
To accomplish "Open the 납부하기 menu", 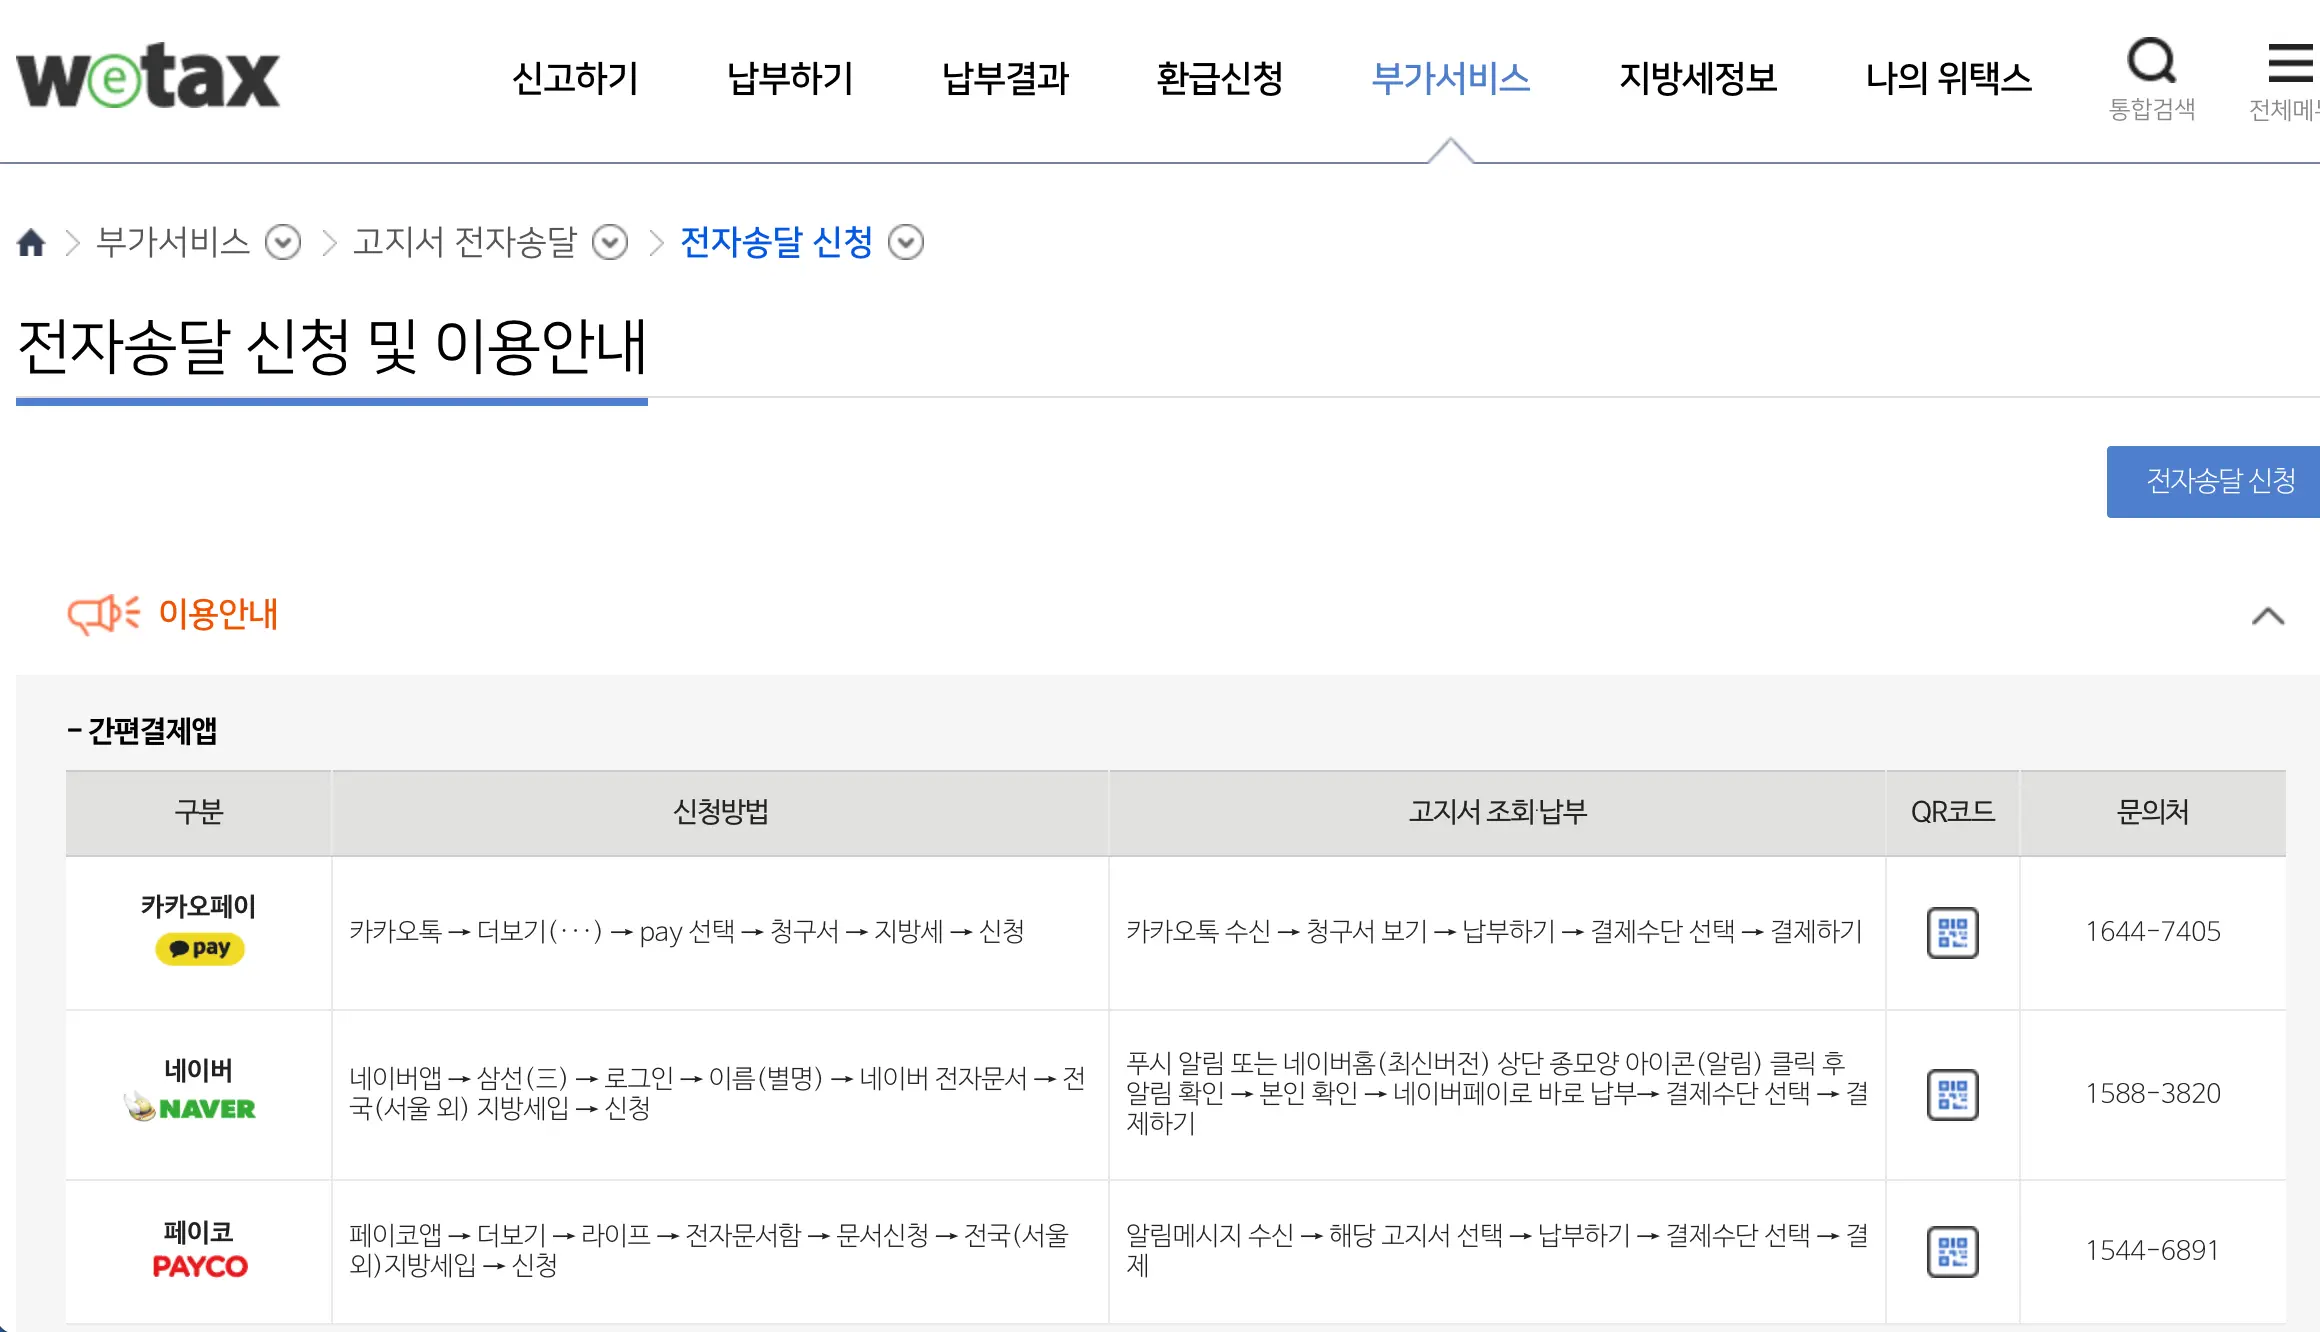I will (790, 78).
